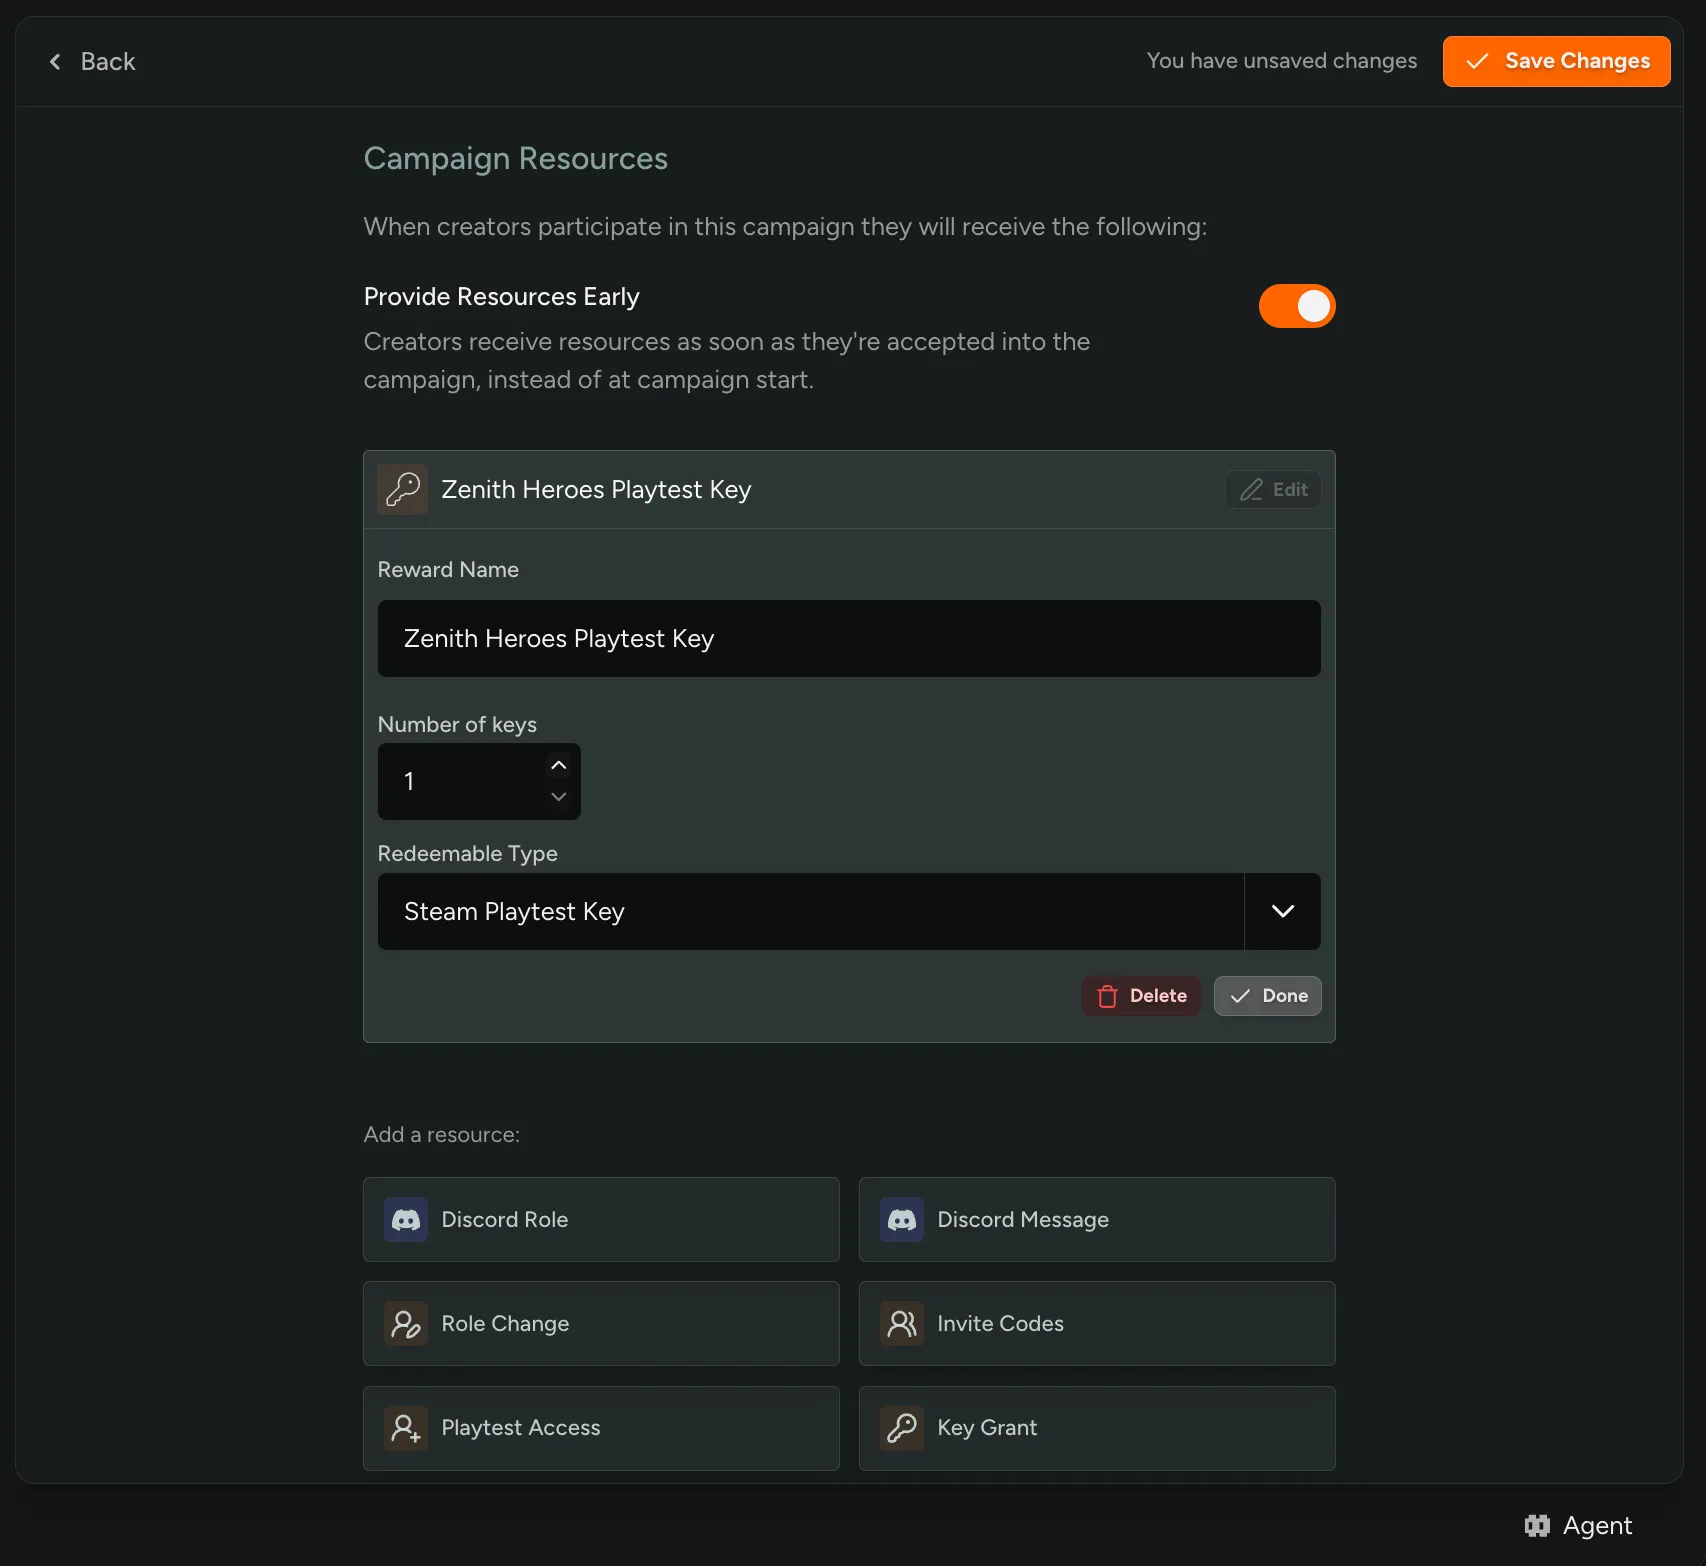Viewport: 1706px width, 1566px height.
Task: Open the Agent panel
Action: point(1578,1525)
